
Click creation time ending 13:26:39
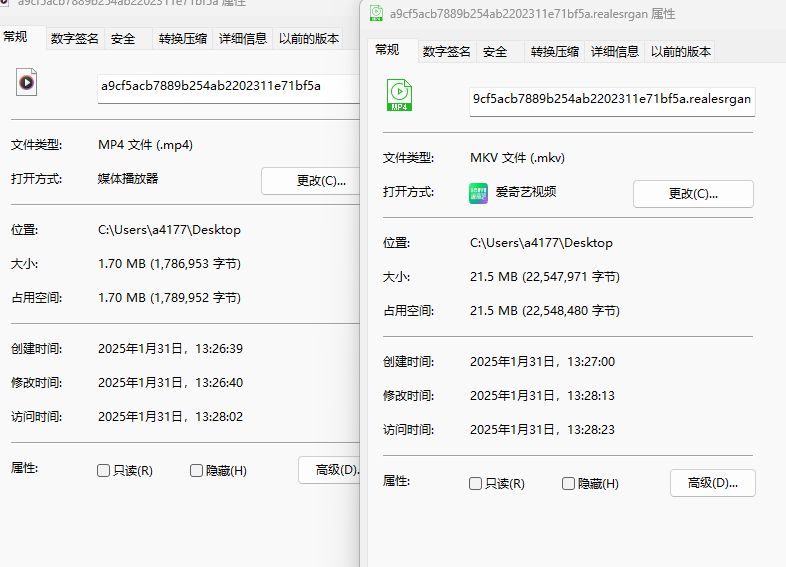tap(170, 348)
